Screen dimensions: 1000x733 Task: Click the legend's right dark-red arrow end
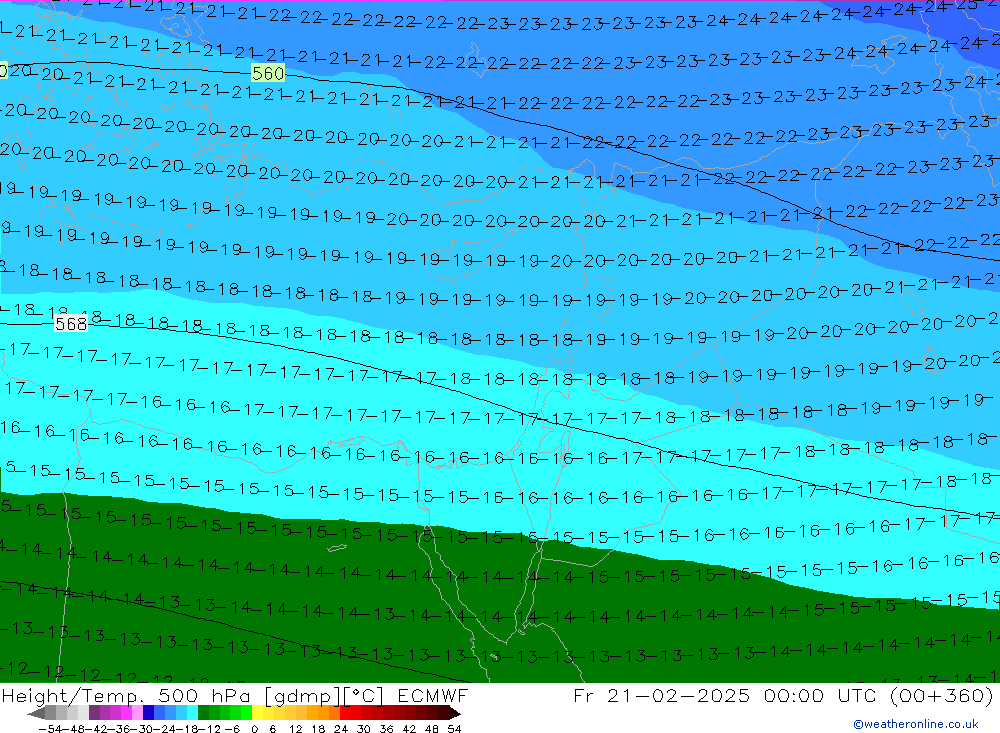[455, 713]
